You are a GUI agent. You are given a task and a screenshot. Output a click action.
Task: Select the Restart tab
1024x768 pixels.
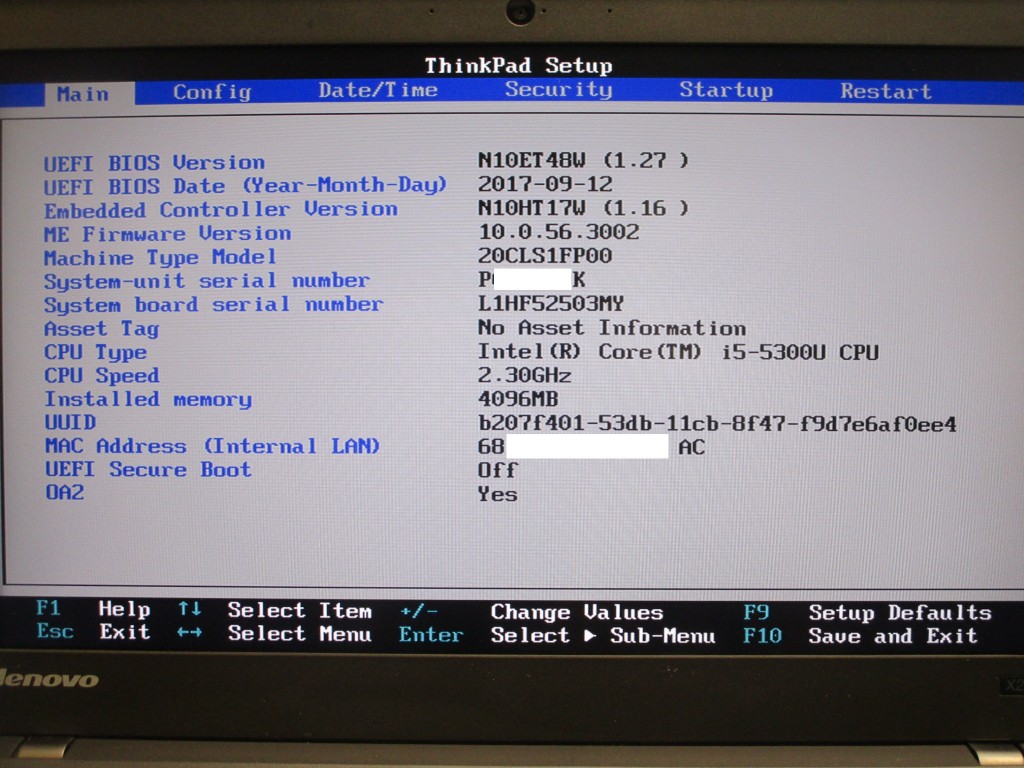point(886,91)
